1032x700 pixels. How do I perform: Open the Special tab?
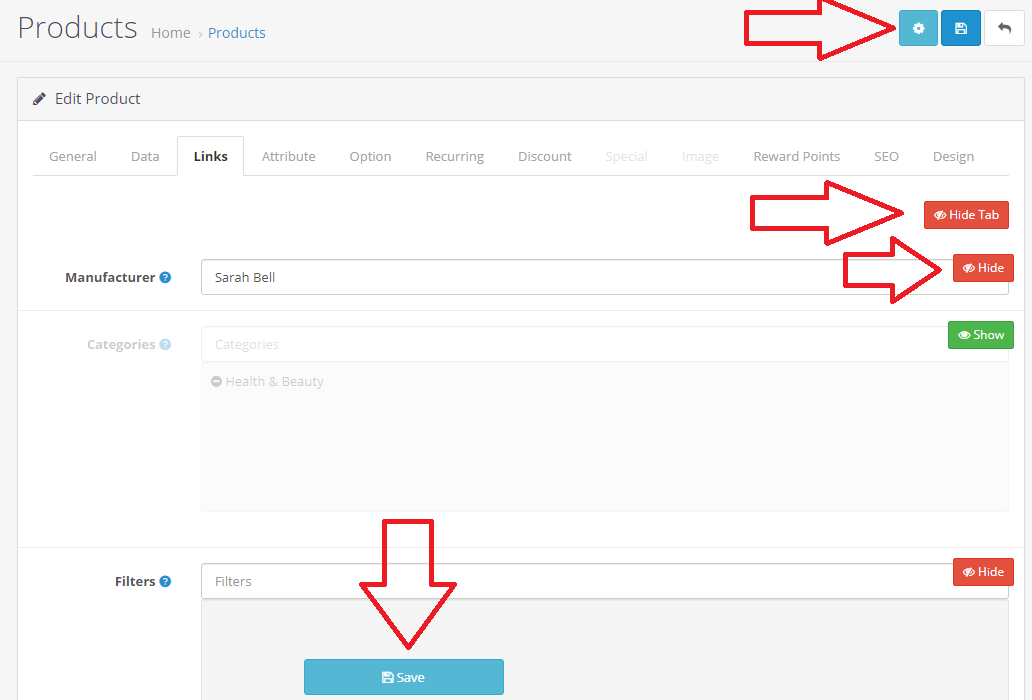(627, 157)
